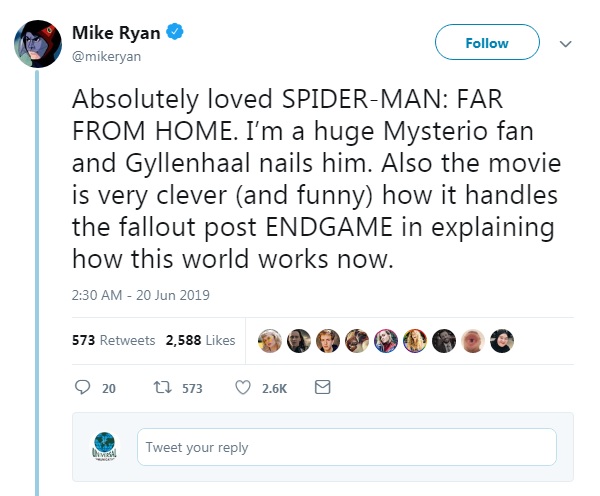
Task: Click the first liker avatar in row
Action: tap(269, 340)
